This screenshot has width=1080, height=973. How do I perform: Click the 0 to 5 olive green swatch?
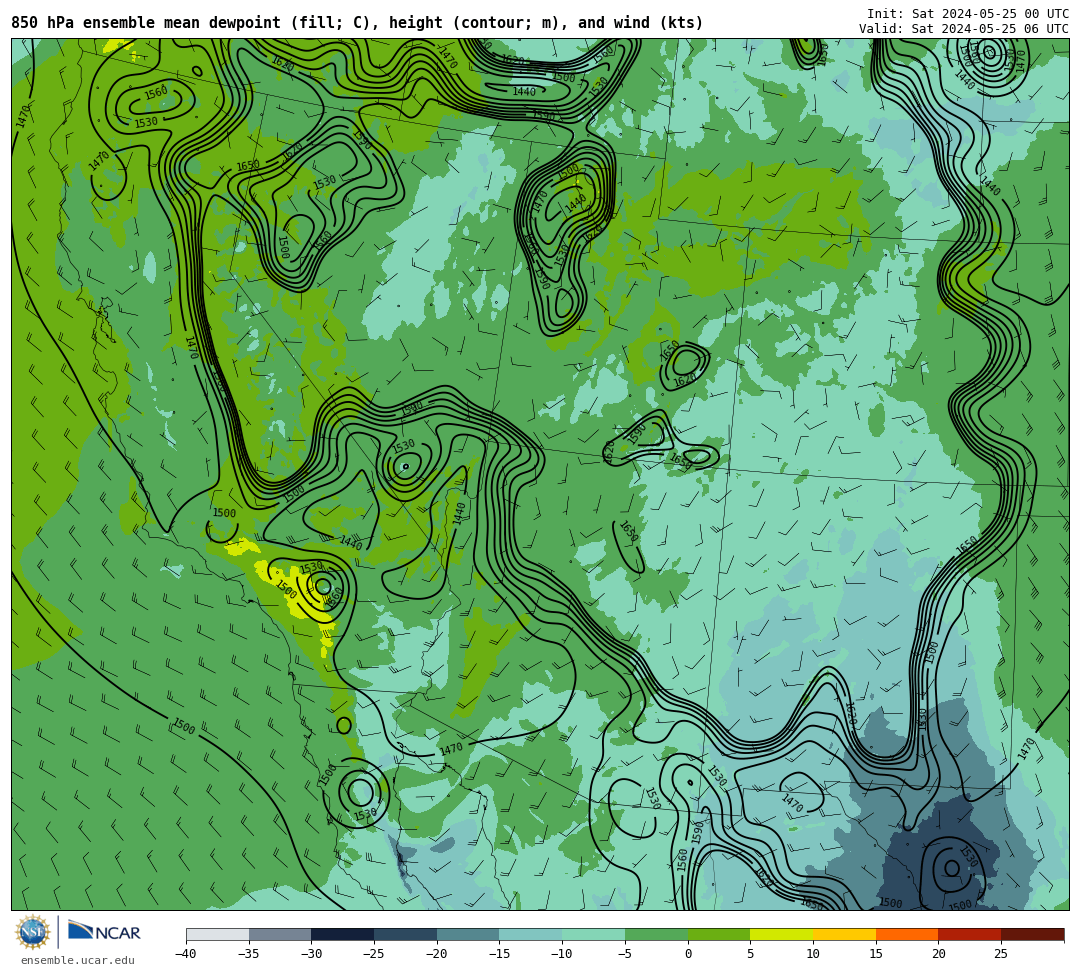point(719,934)
